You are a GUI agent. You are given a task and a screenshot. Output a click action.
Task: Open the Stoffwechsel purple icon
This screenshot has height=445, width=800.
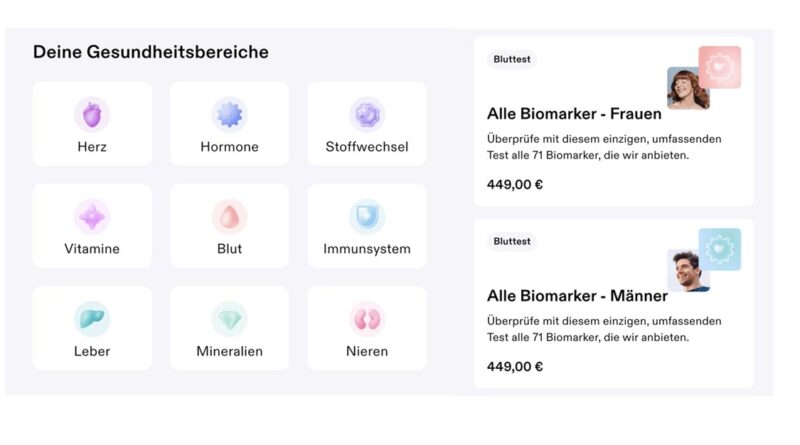[366, 115]
